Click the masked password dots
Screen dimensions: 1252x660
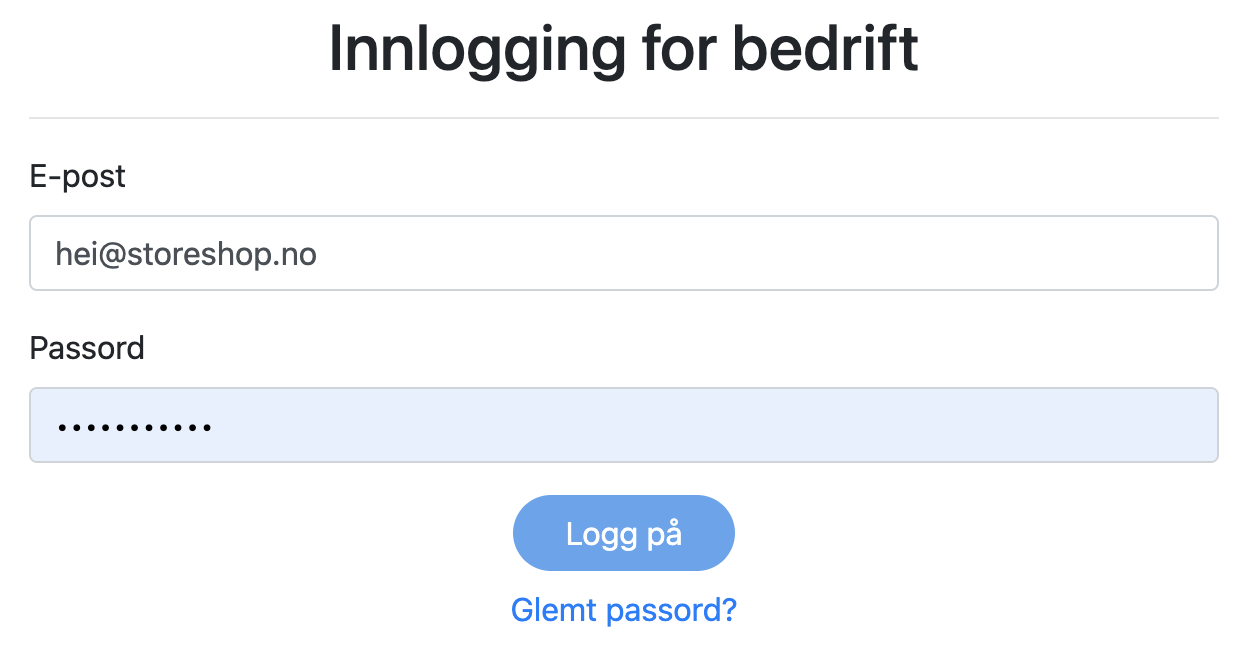pyautogui.click(x=134, y=427)
